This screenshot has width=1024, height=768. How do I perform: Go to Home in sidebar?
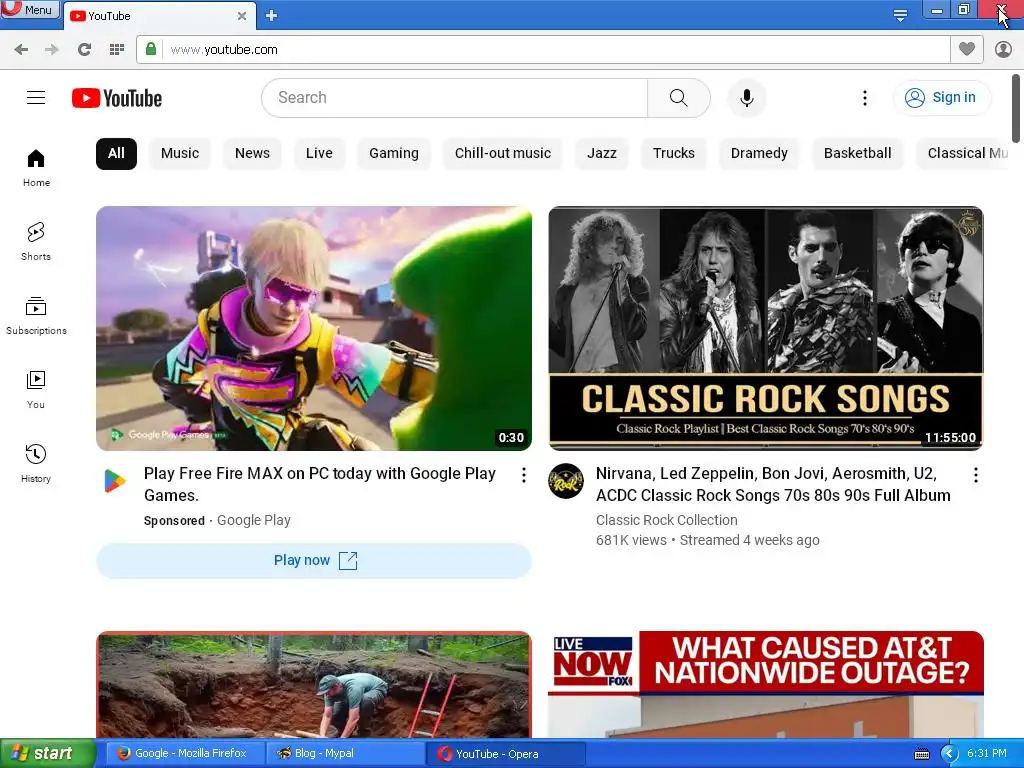(x=36, y=168)
